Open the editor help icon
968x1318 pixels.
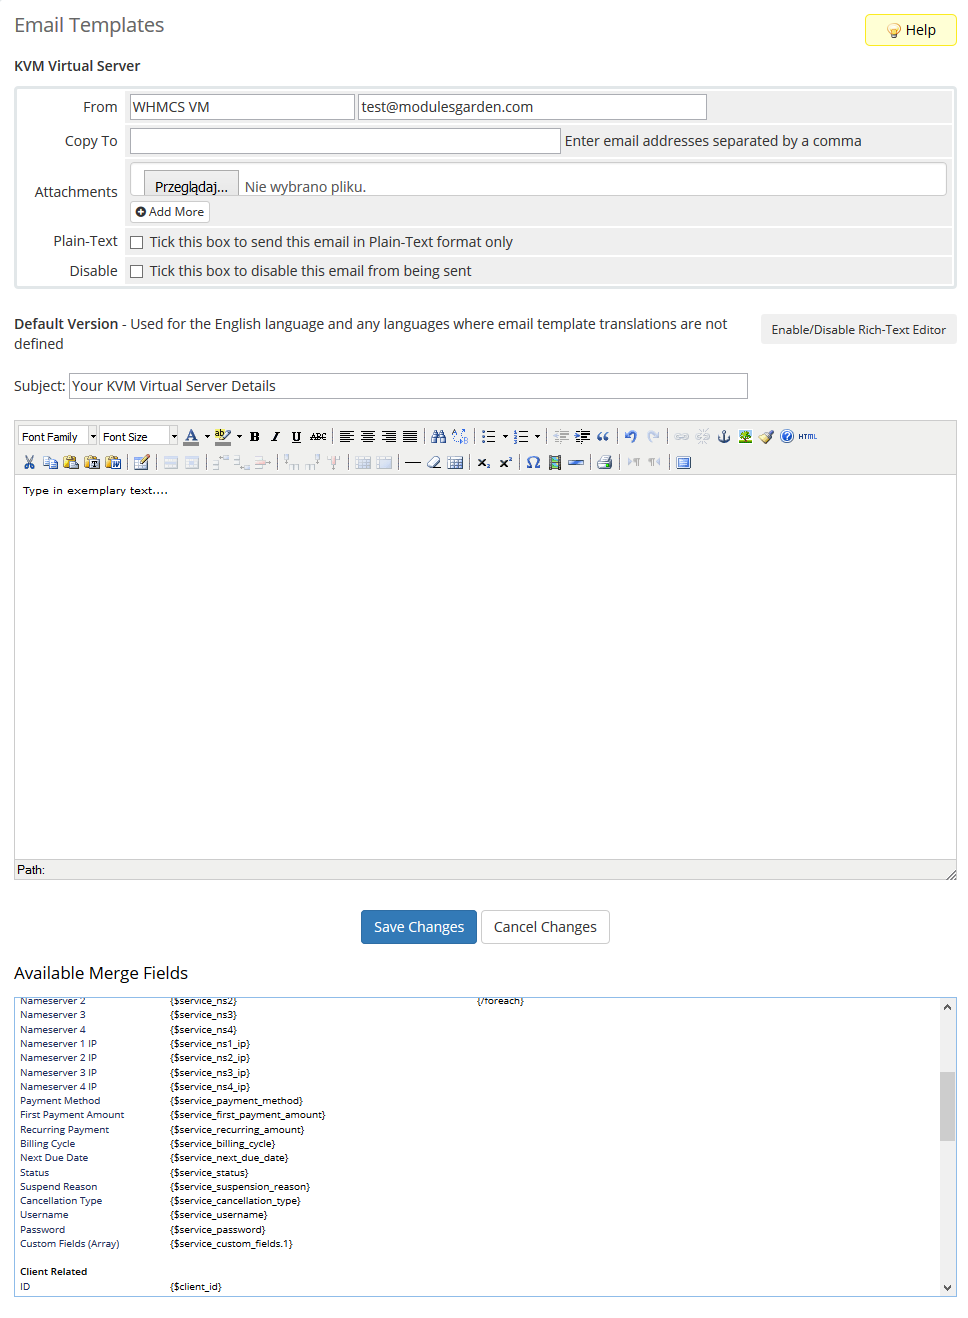(x=787, y=436)
